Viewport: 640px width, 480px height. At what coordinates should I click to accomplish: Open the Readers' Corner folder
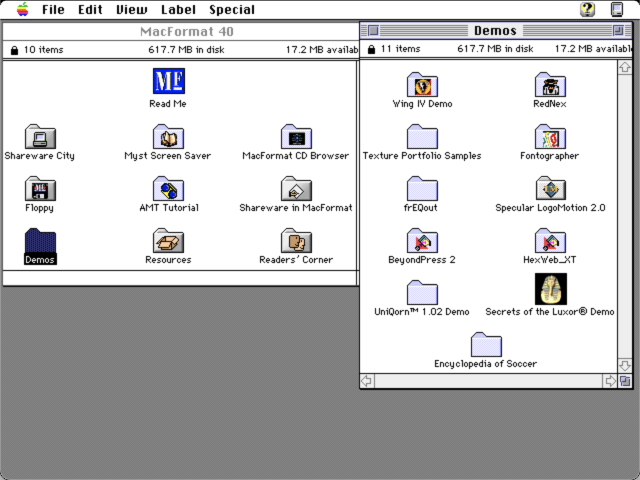pos(296,241)
